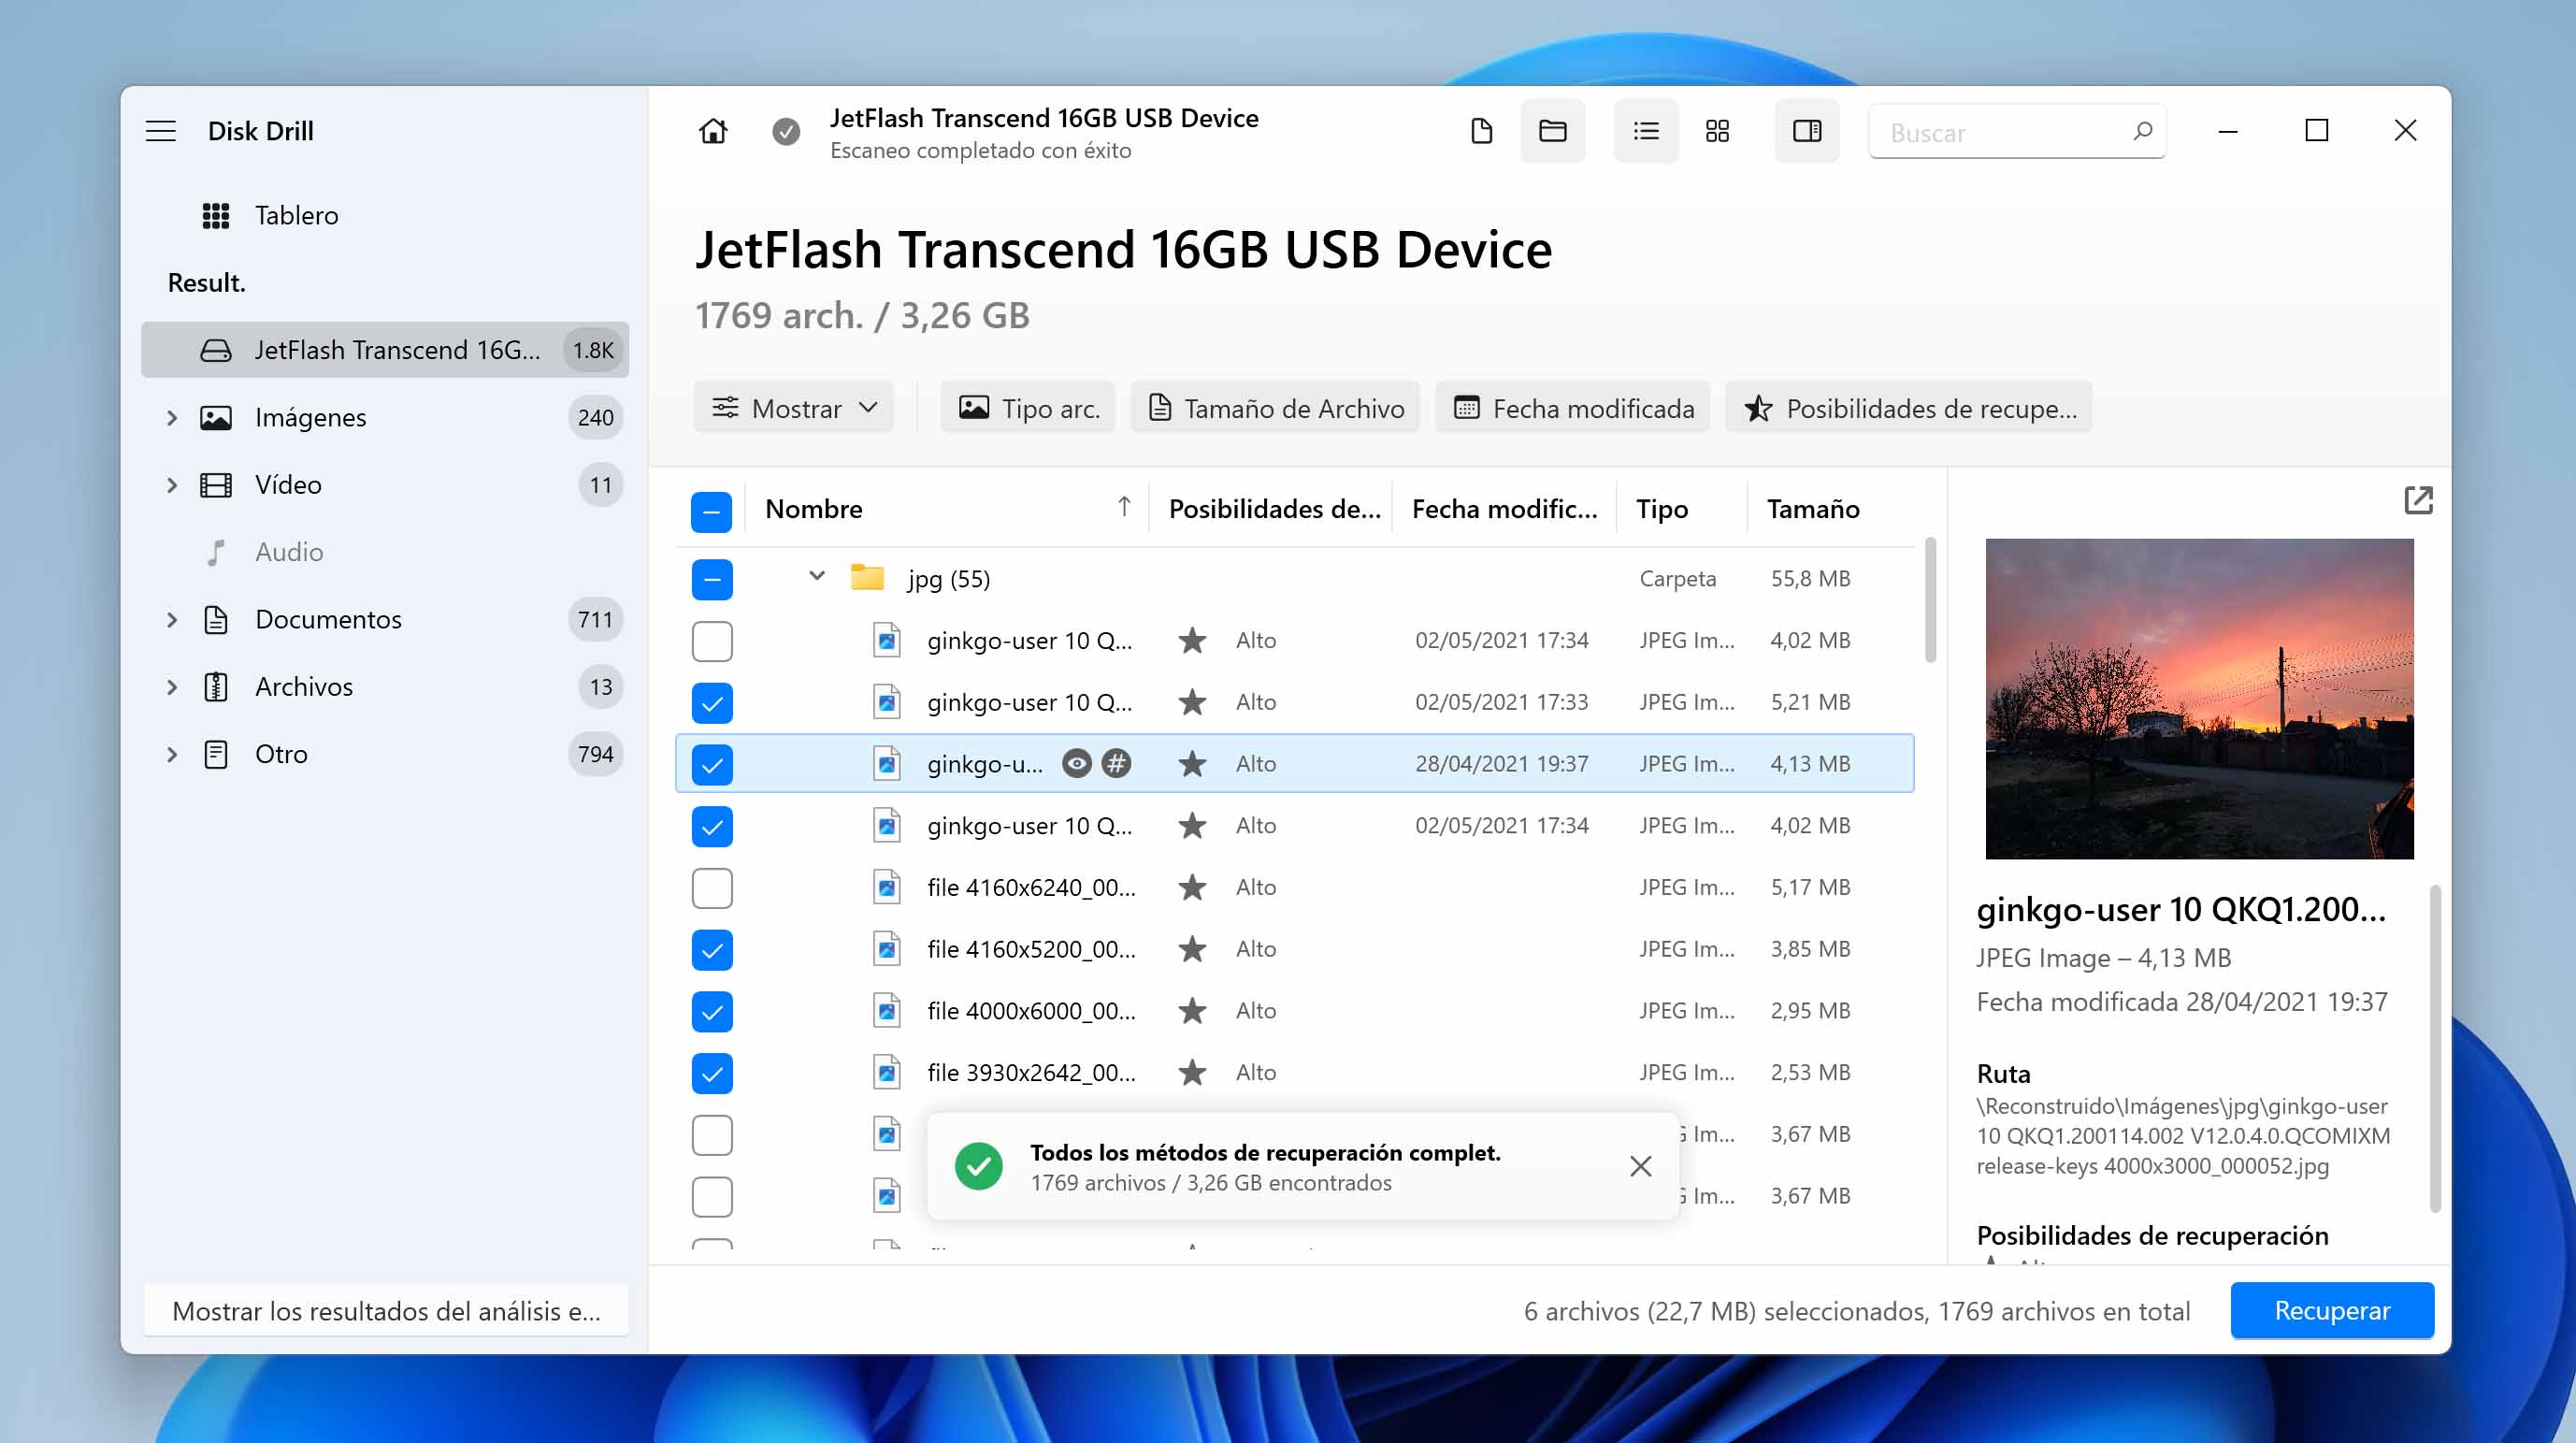Viewport: 2576px width, 1443px height.
Task: Uncheck file 4160x5200 checkbox
Action: tap(711, 950)
